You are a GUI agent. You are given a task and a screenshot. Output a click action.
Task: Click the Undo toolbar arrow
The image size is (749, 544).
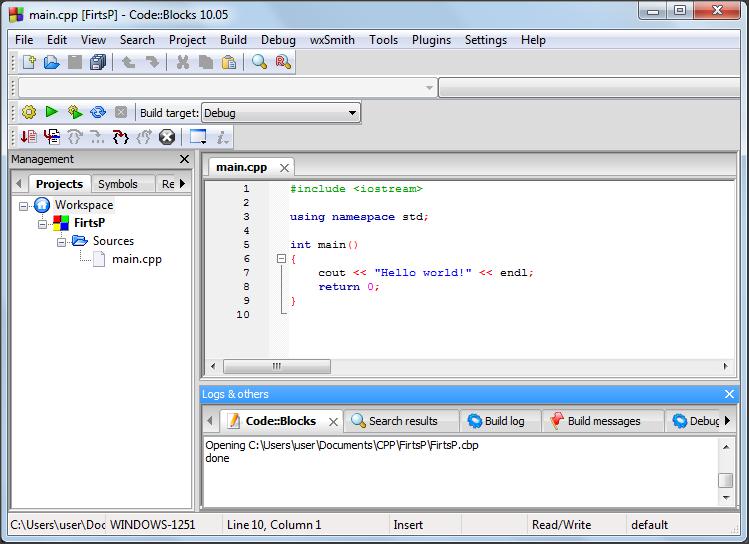point(128,62)
